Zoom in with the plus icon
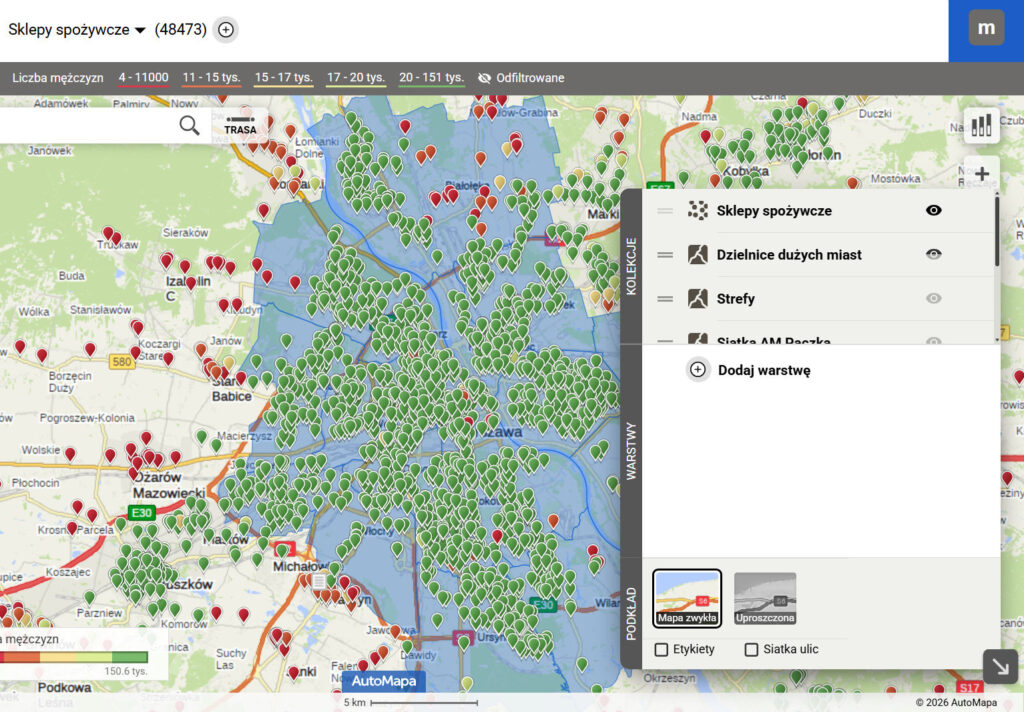This screenshot has width=1024, height=712. [981, 172]
